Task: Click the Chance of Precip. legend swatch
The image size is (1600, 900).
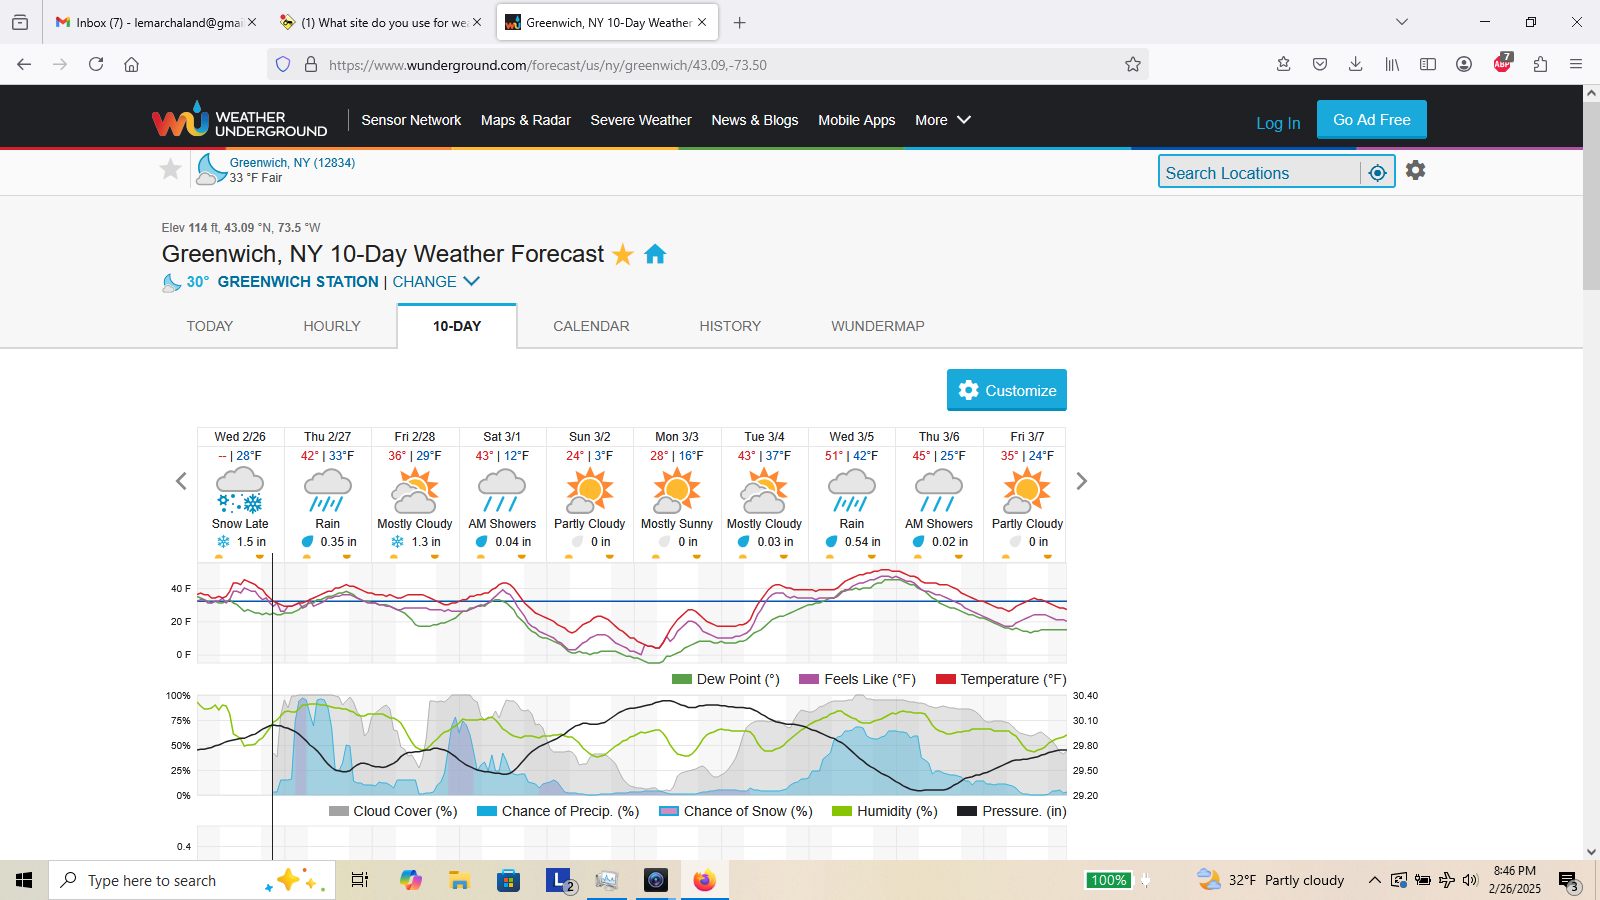Action: click(x=487, y=811)
